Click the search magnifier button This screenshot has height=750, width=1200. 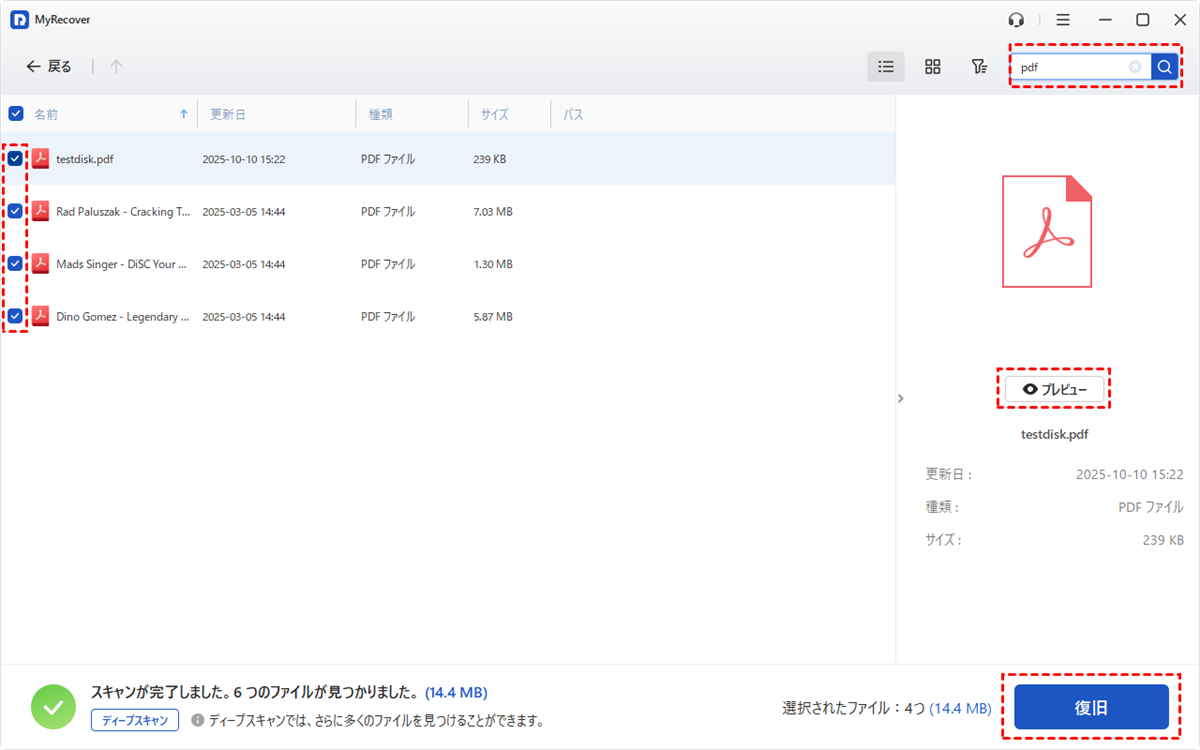(1164, 67)
